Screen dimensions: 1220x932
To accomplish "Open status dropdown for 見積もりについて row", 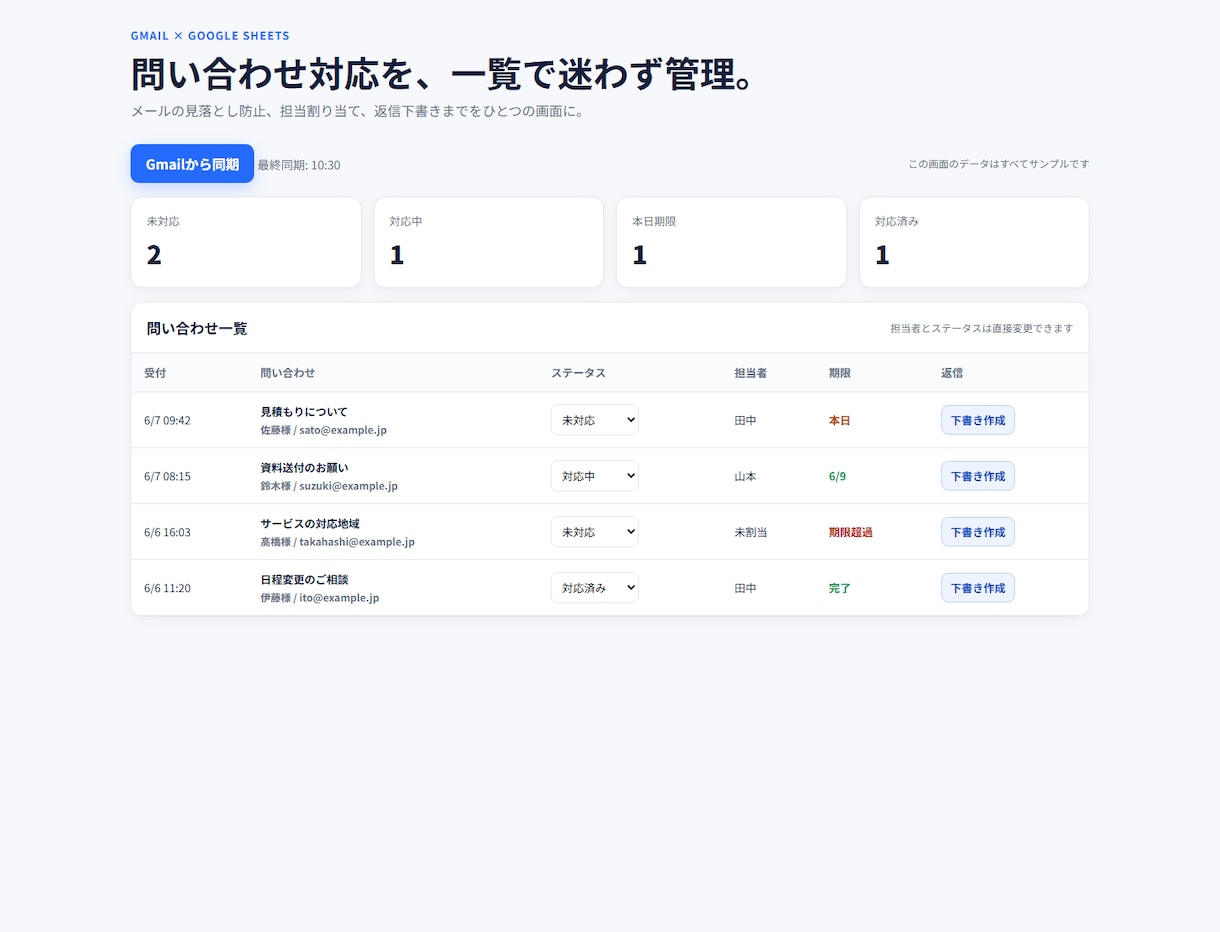I will click(x=595, y=420).
